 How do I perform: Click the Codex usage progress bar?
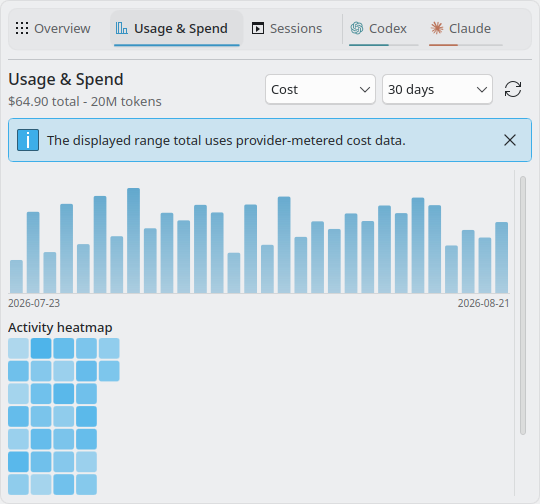384,45
